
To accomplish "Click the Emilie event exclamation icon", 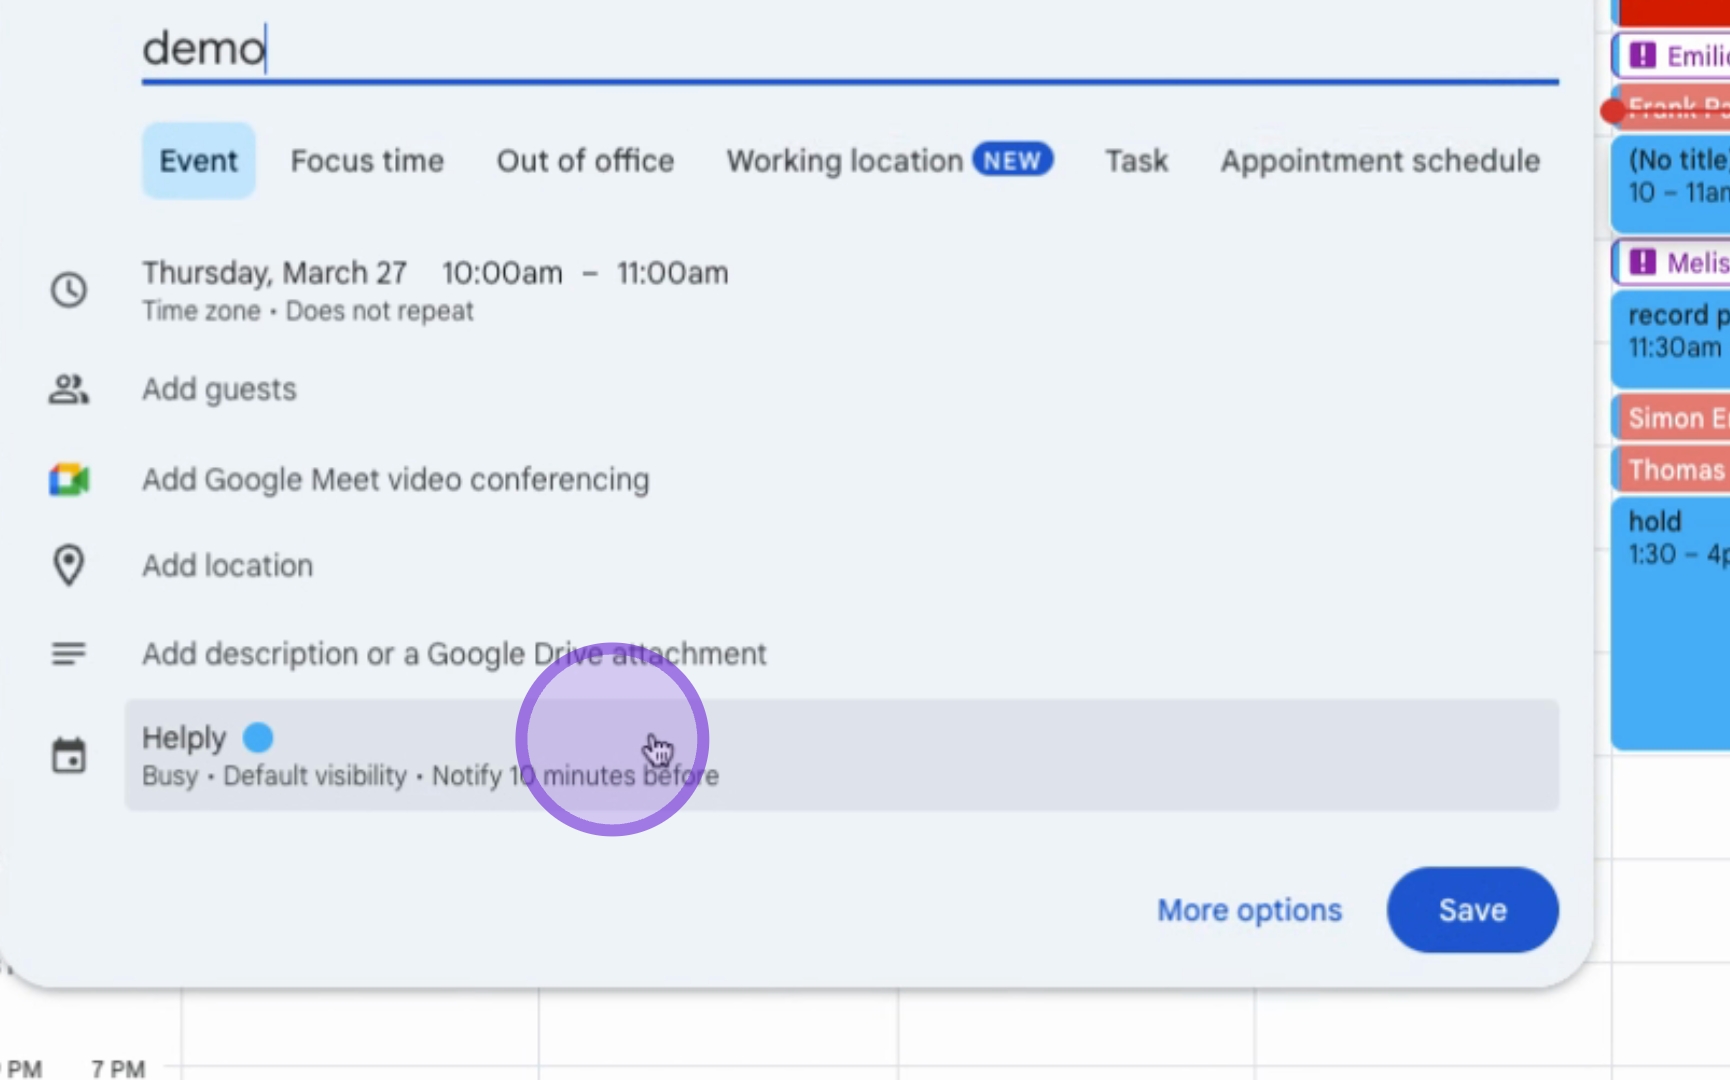I will 1642,56.
